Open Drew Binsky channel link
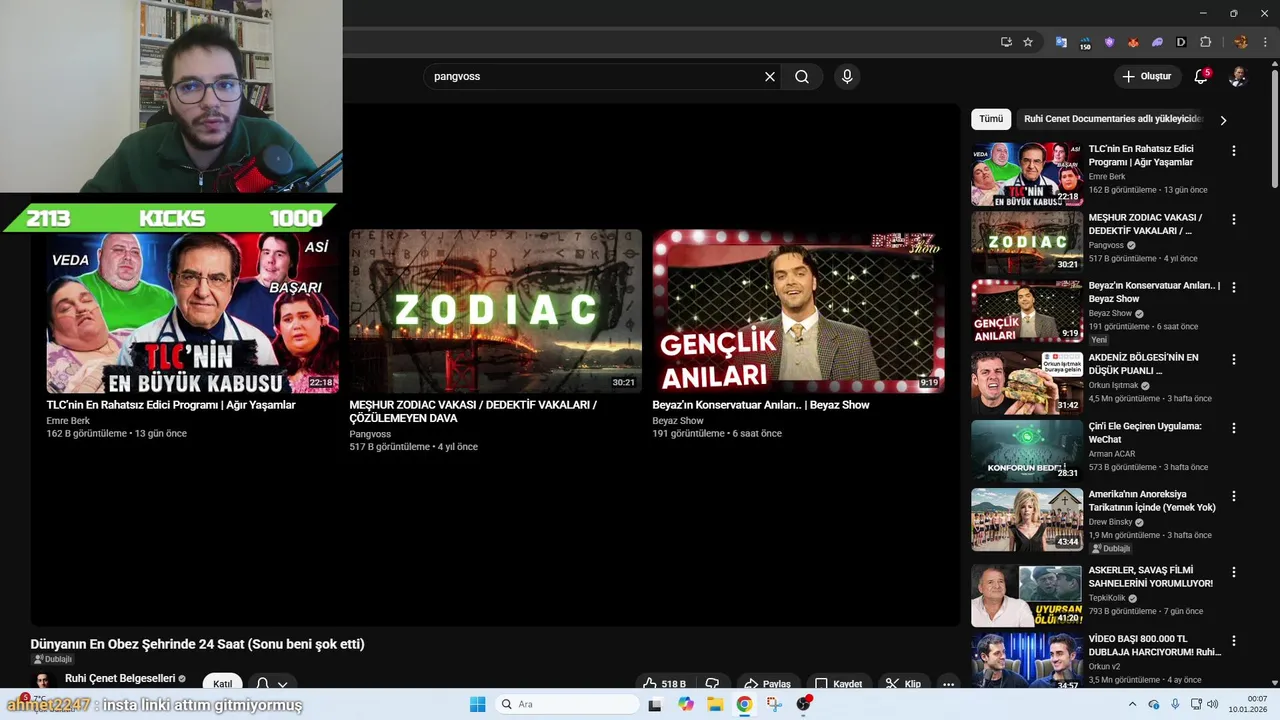This screenshot has width=1280, height=720. coord(1111,522)
